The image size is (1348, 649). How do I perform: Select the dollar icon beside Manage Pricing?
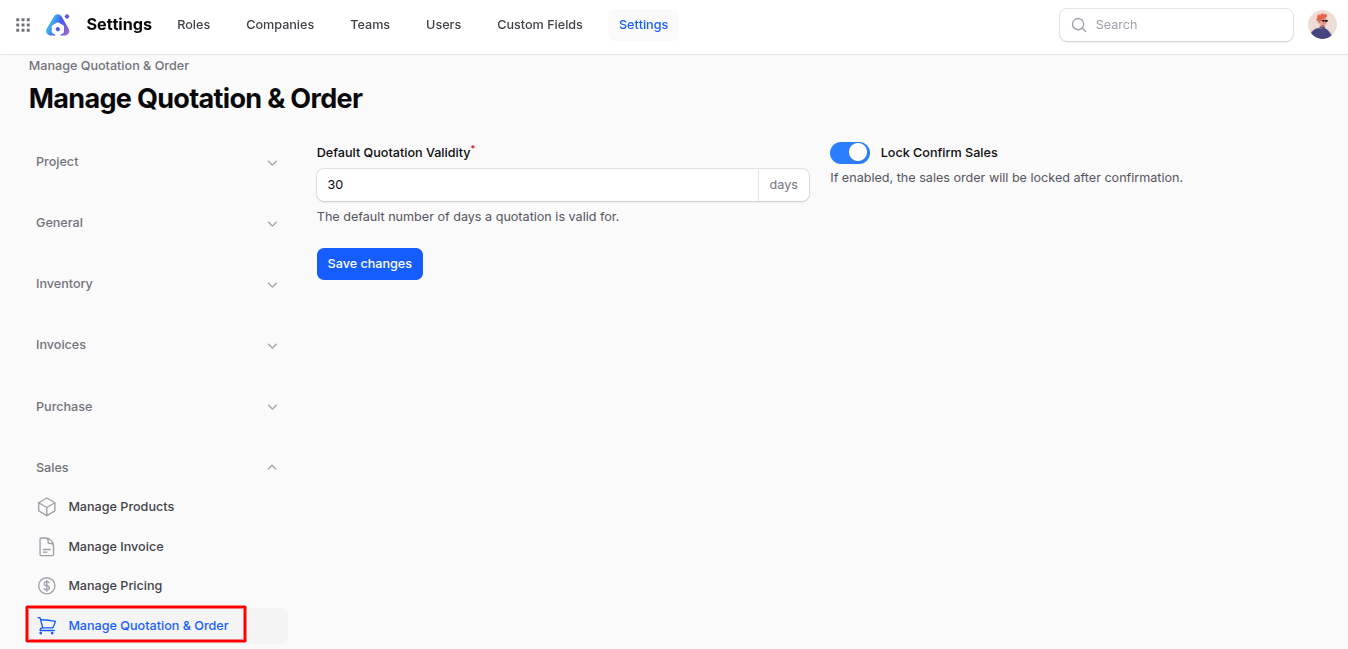pos(46,585)
